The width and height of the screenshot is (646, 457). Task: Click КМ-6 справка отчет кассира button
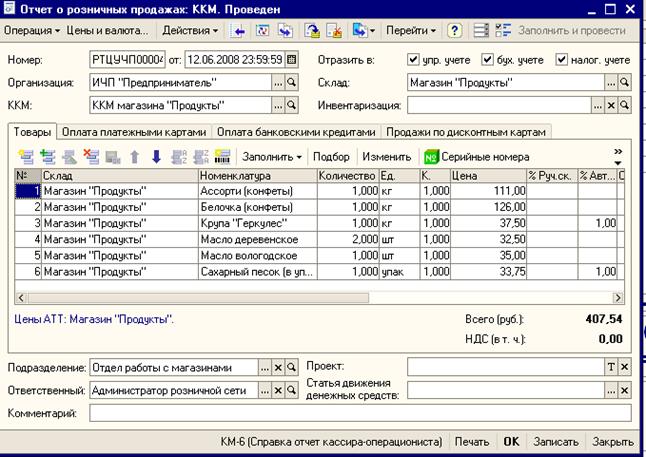(x=331, y=442)
